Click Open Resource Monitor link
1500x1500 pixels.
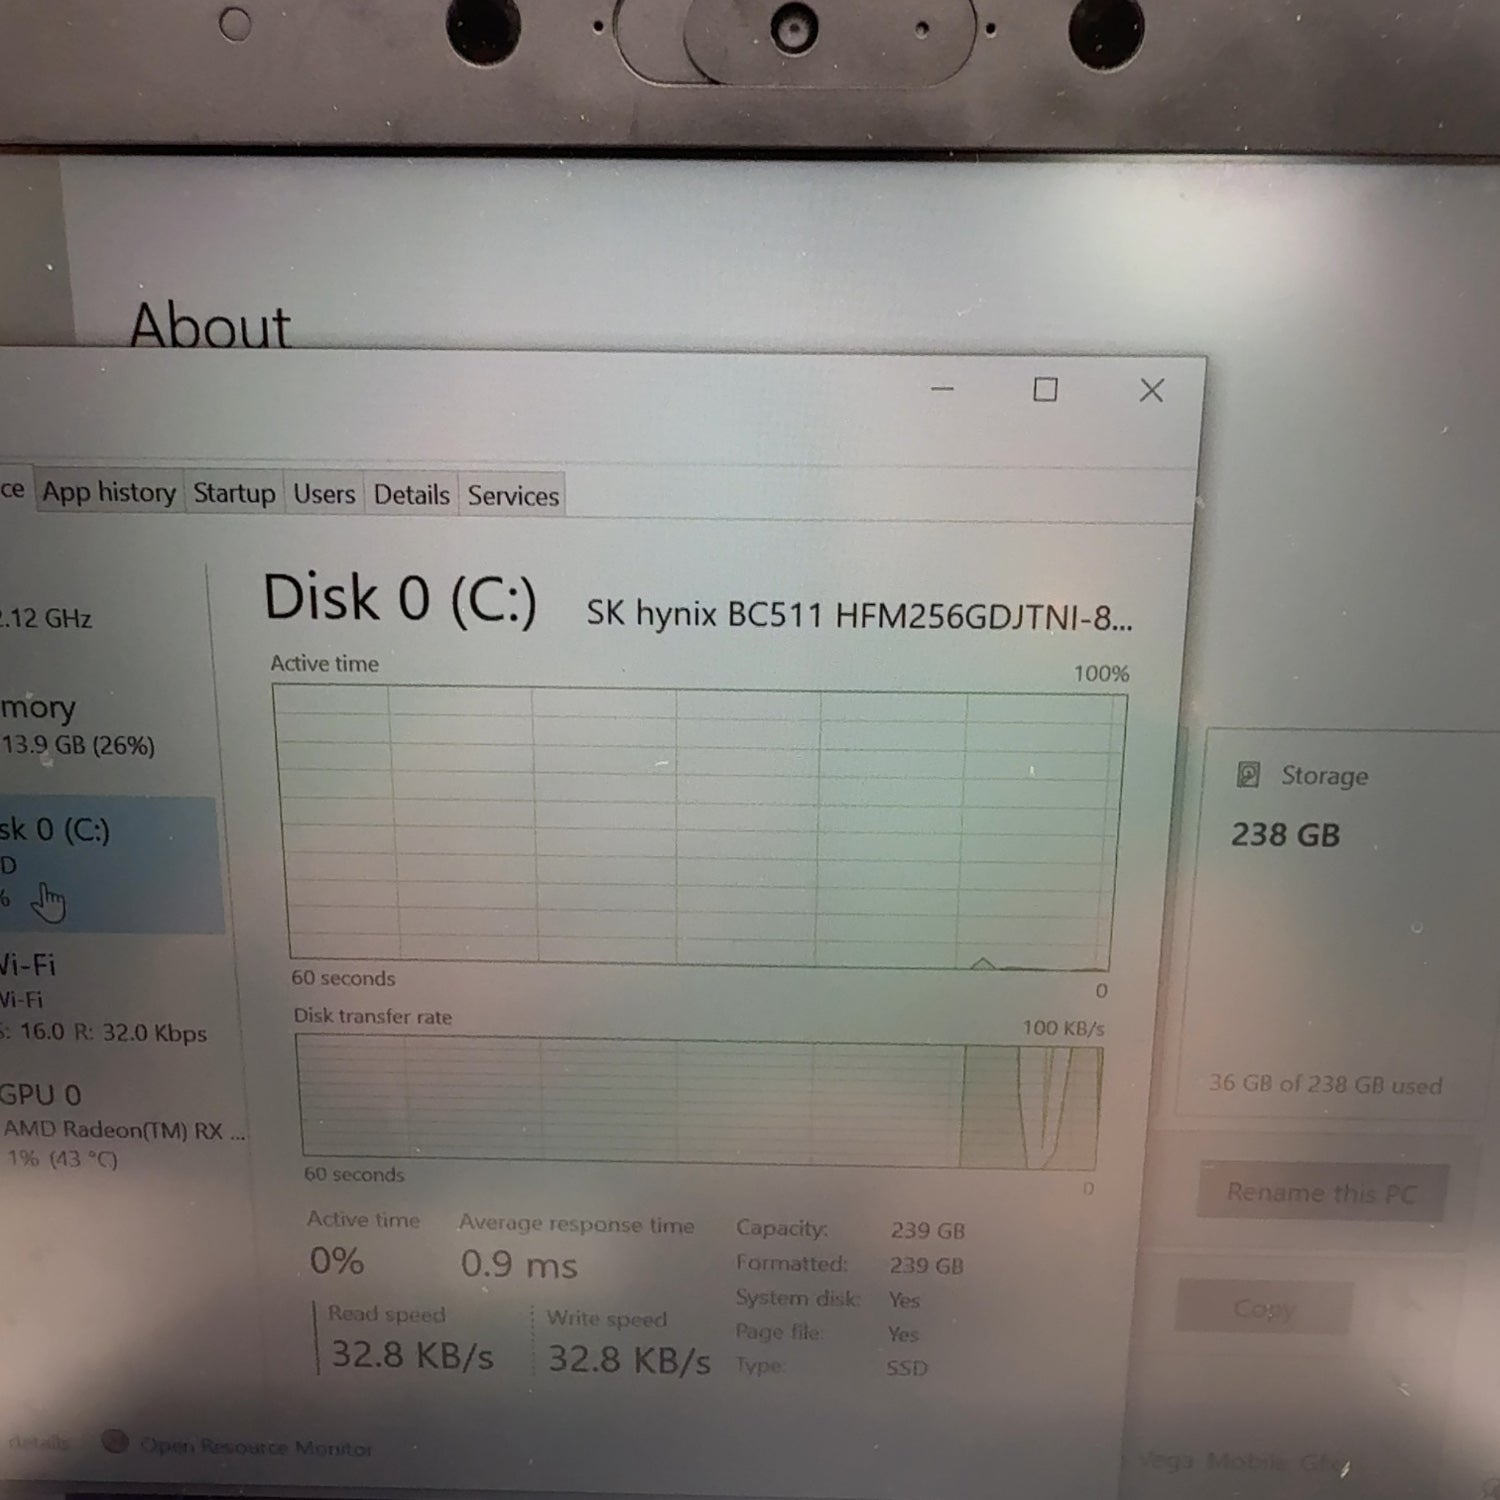[x=256, y=1446]
